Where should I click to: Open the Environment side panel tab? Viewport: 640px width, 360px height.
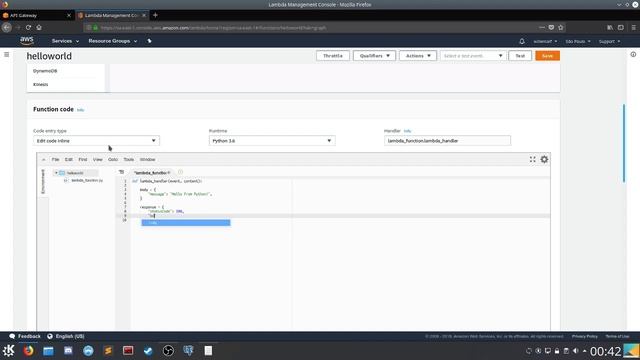click(x=43, y=181)
